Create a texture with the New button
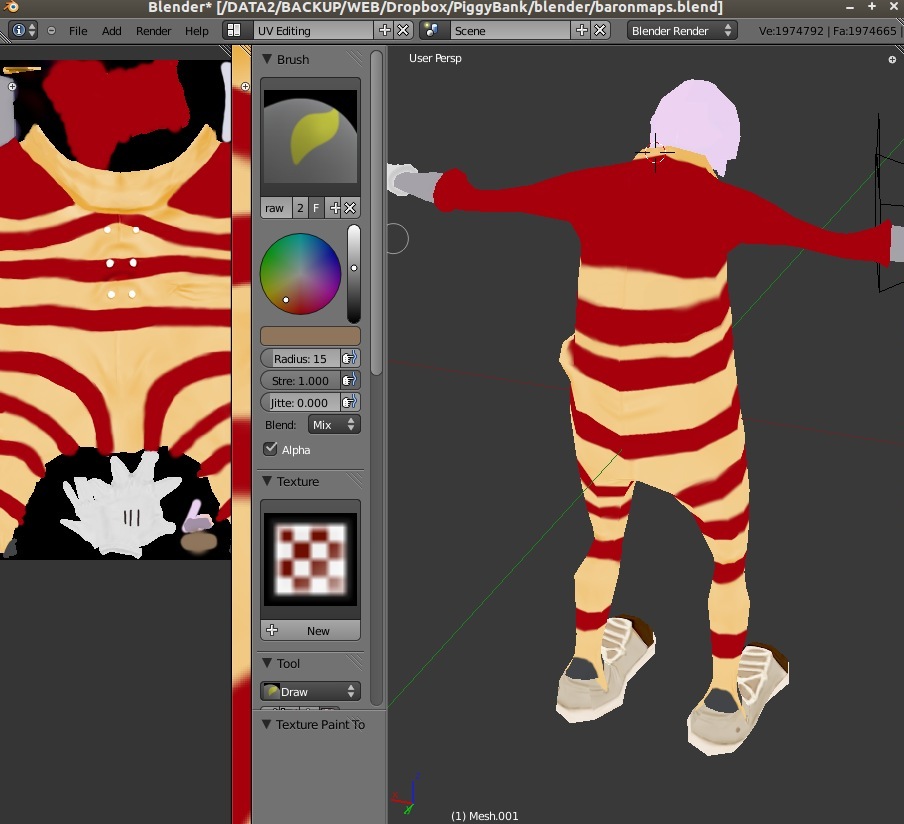The width and height of the screenshot is (904, 824). click(320, 630)
